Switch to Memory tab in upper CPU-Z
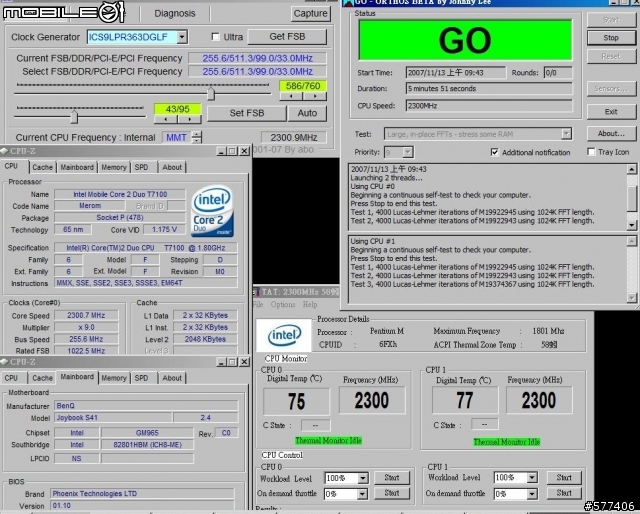Image resolution: width=640 pixels, height=514 pixels. pyautogui.click(x=114, y=167)
